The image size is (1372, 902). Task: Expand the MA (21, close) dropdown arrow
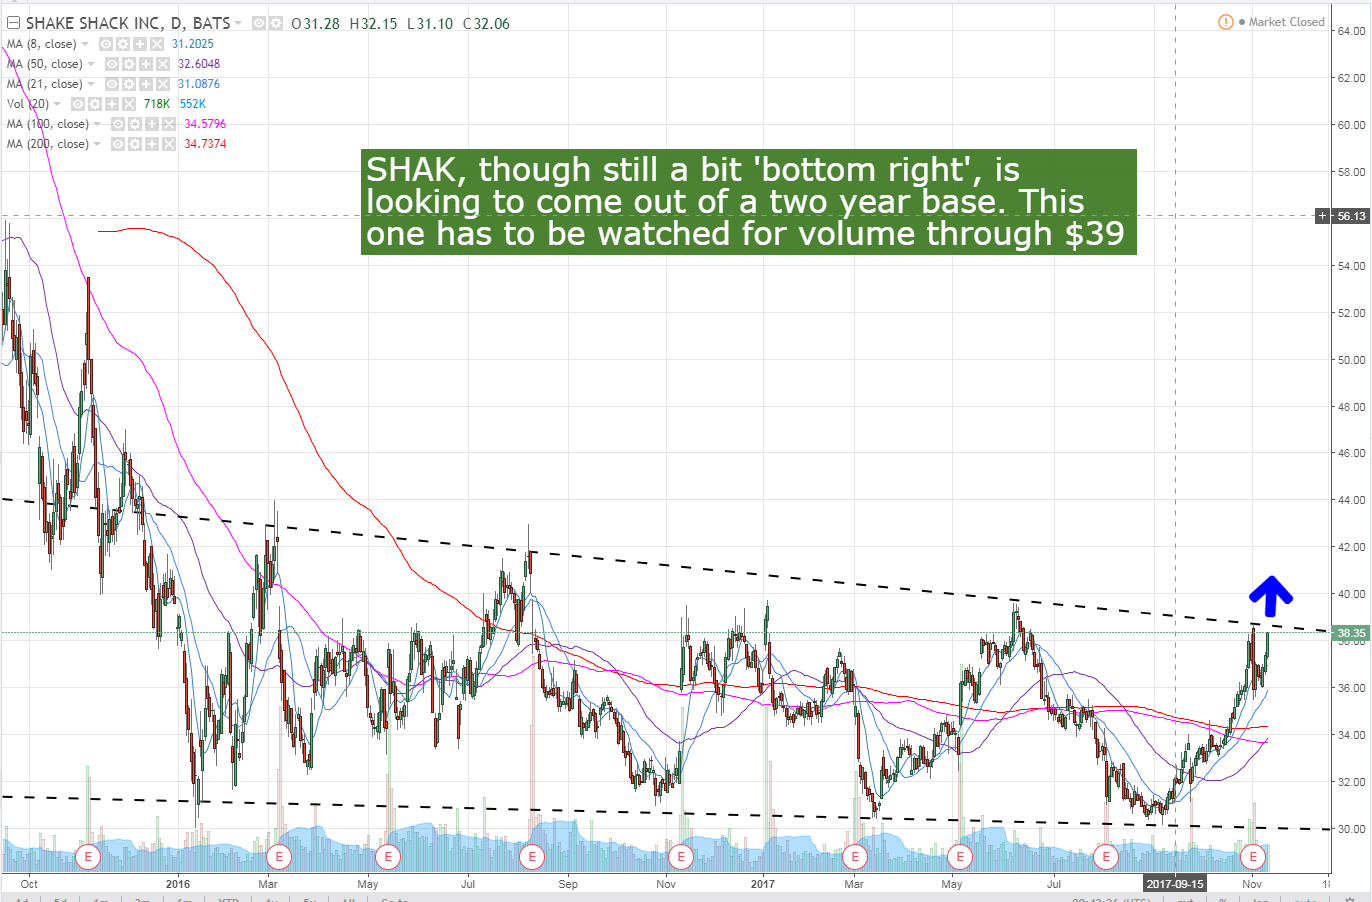[92, 84]
